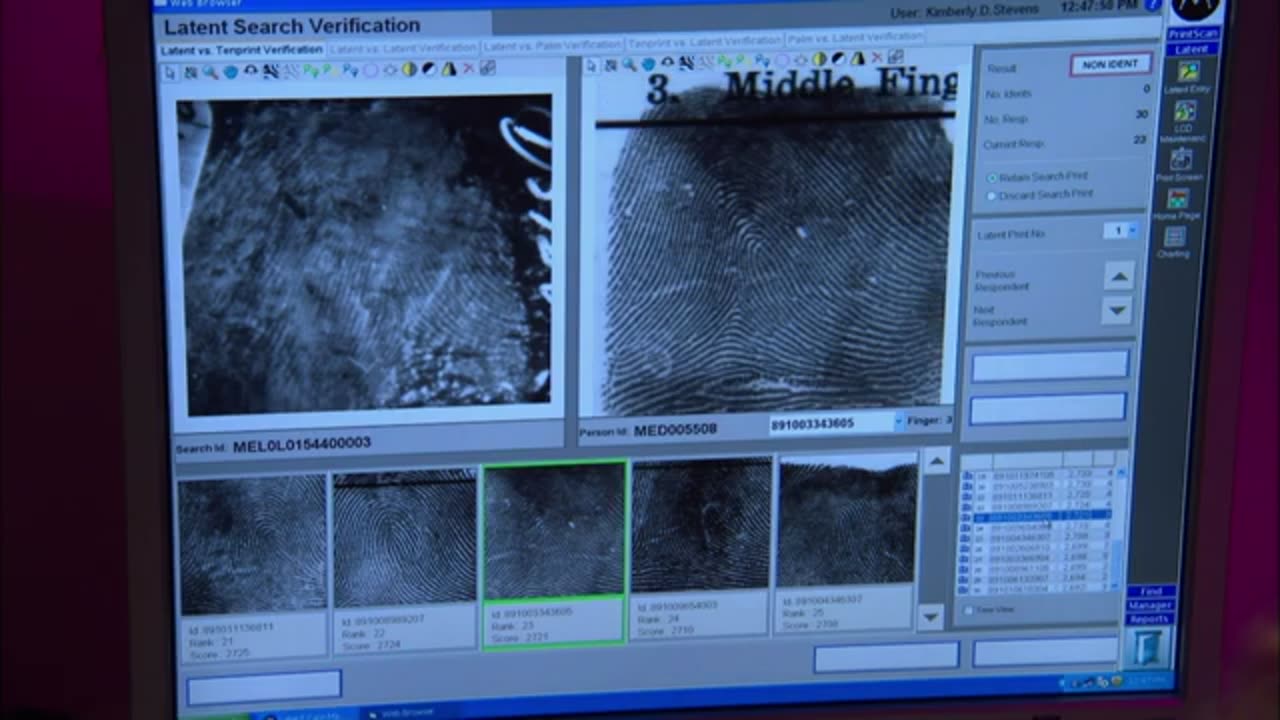The width and height of the screenshot is (1280, 720).
Task: Click the exit door icon at sidebar bottom
Action: tap(1148, 648)
